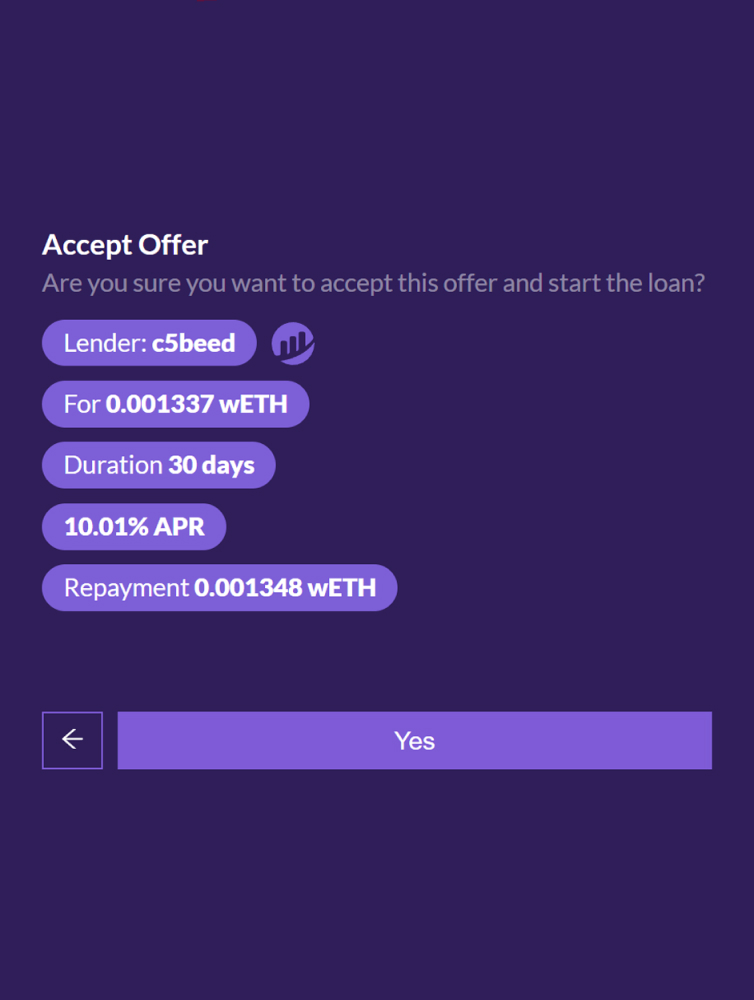Click wETH in the repayment pill

(x=342, y=588)
